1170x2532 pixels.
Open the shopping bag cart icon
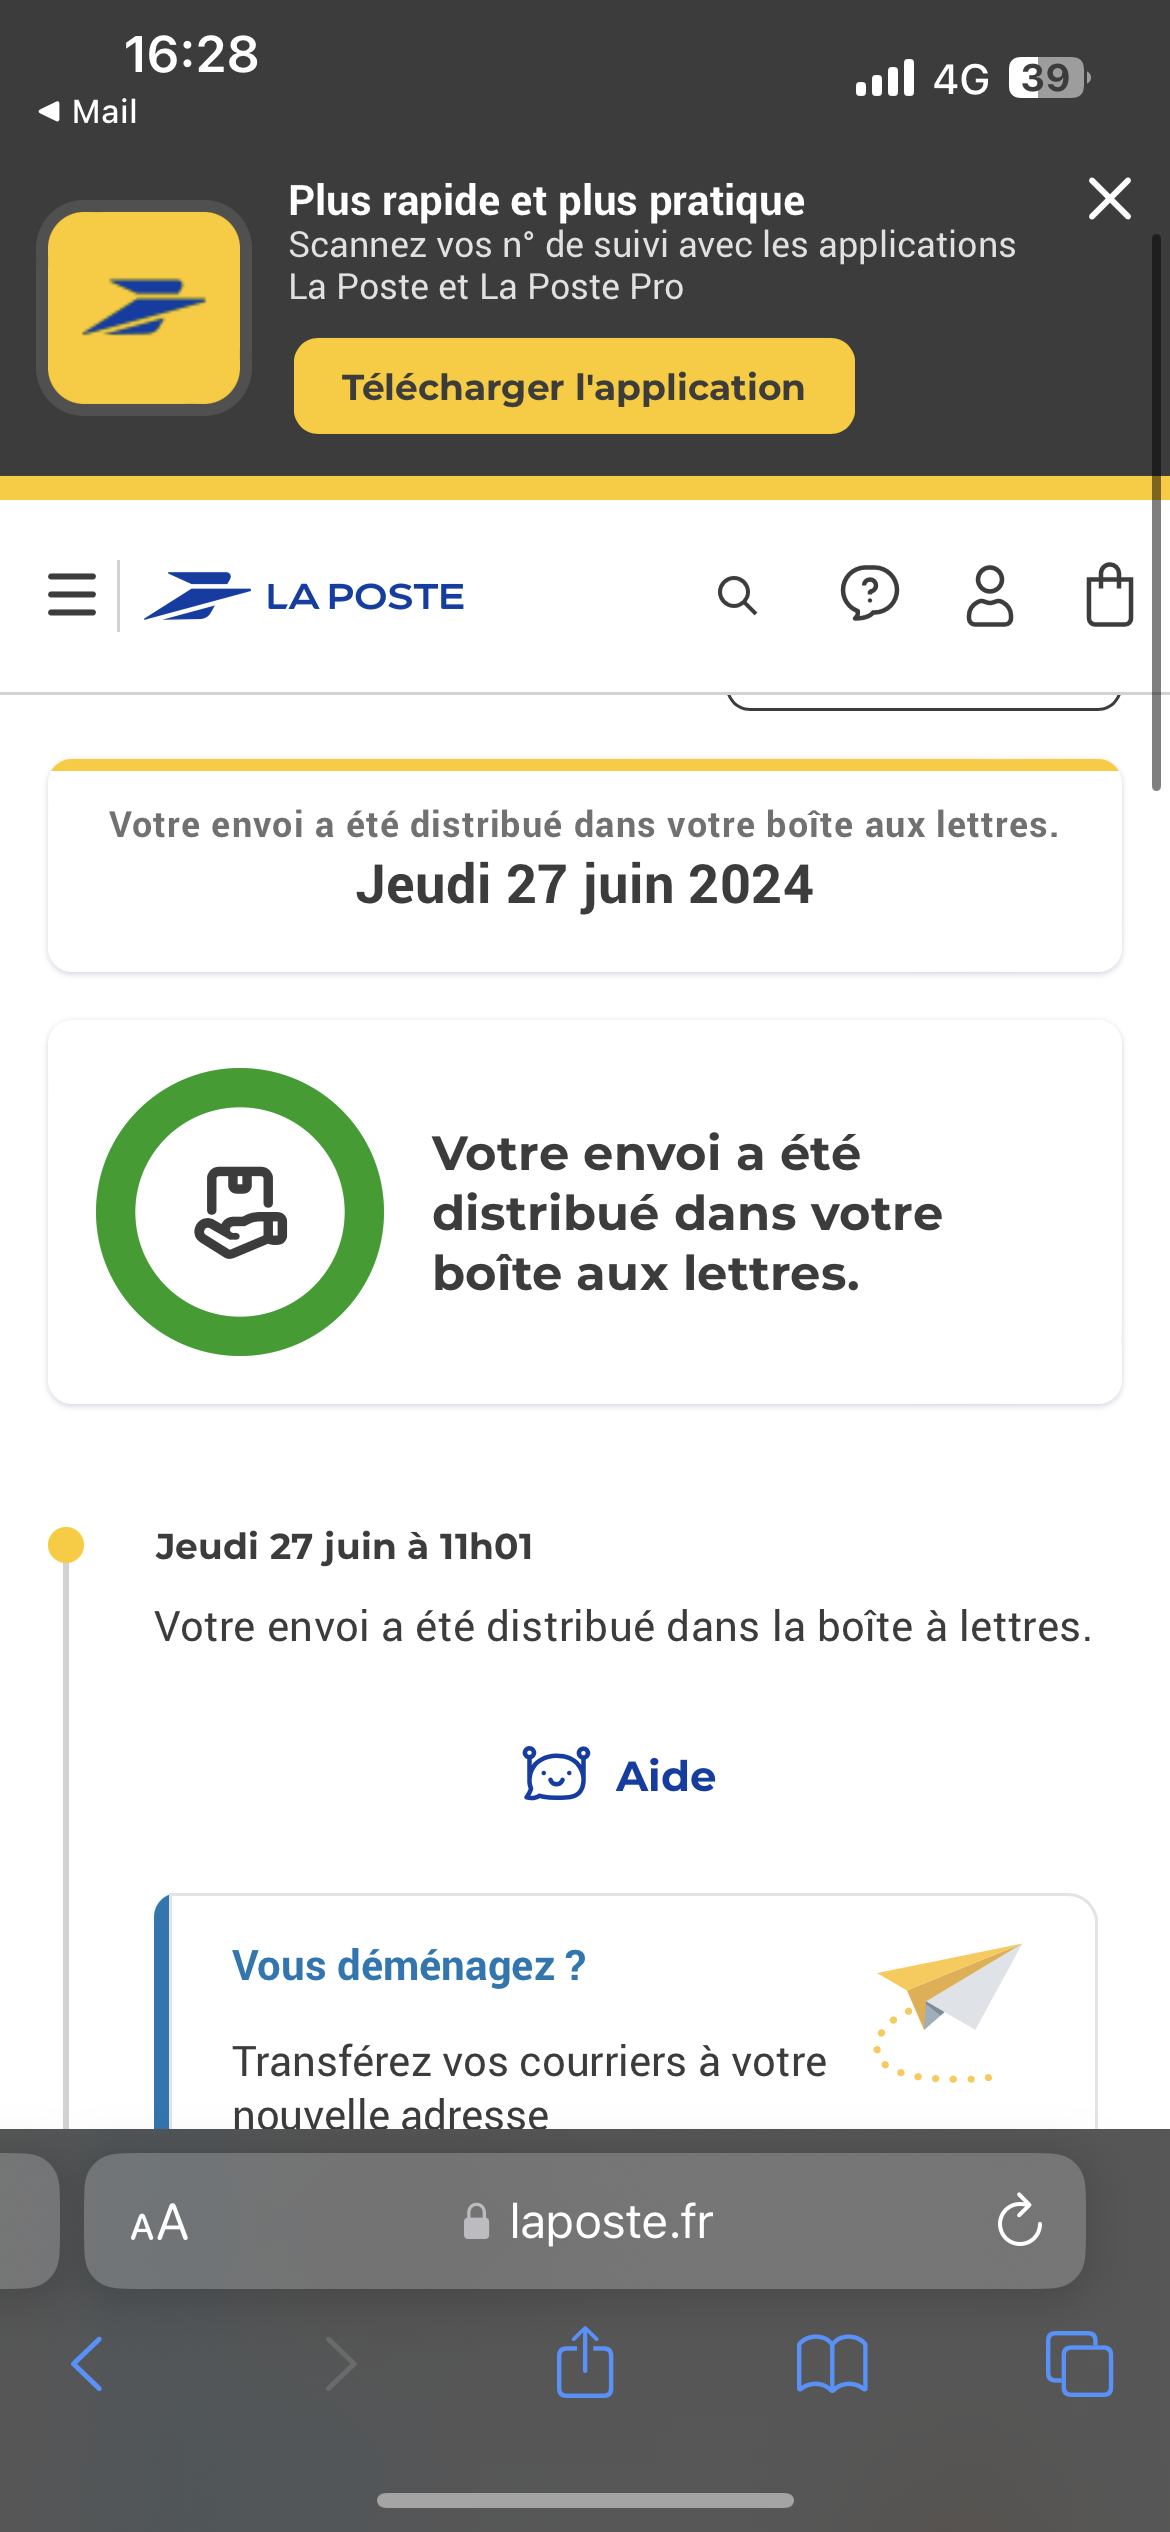coord(1109,595)
